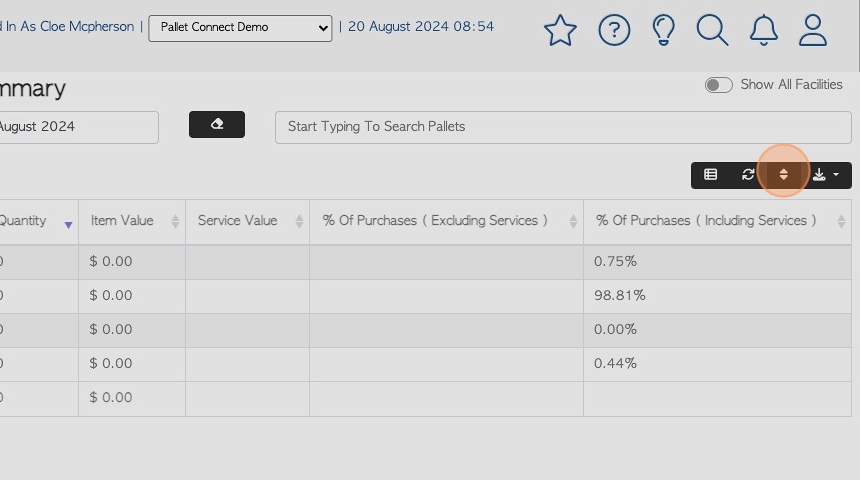This screenshot has width=860, height=480.
Task: Click the highlighted sort arrows toolbar icon
Action: (784, 174)
